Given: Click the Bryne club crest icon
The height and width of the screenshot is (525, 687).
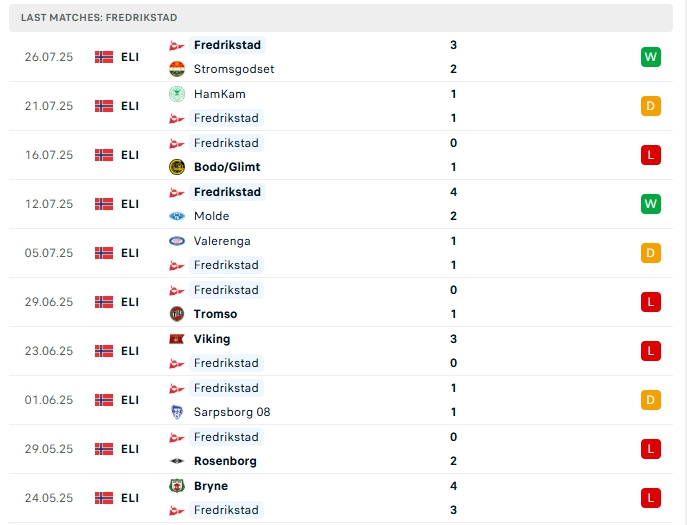Looking at the screenshot, I should [x=177, y=486].
